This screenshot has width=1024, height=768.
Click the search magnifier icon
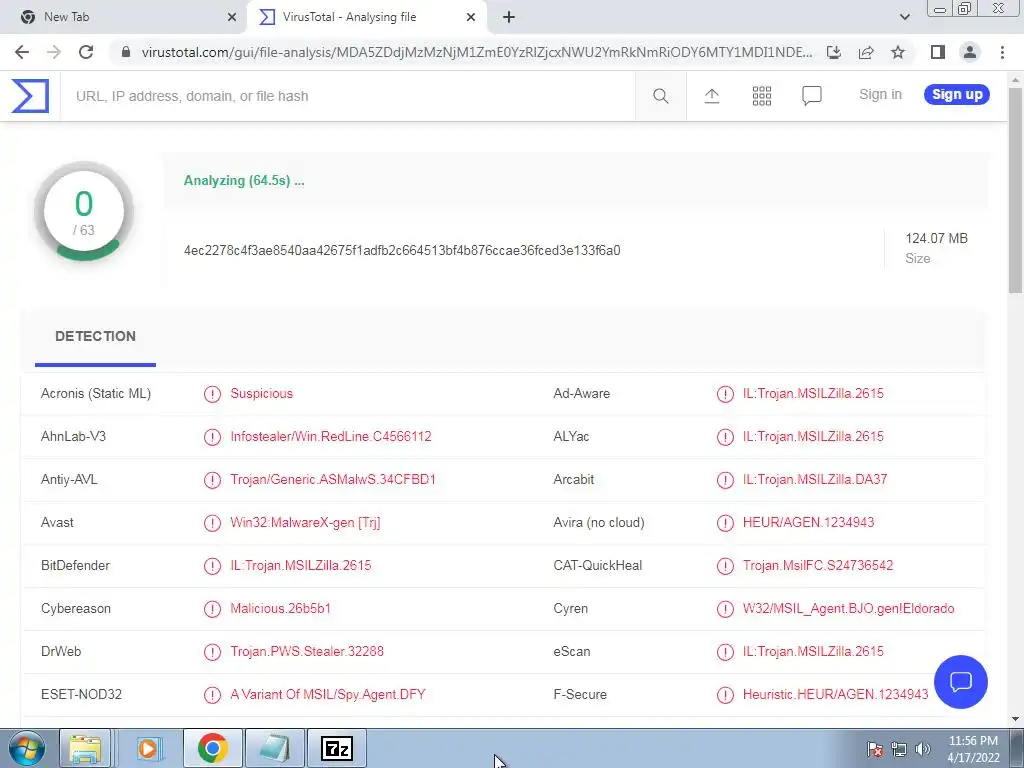[660, 96]
